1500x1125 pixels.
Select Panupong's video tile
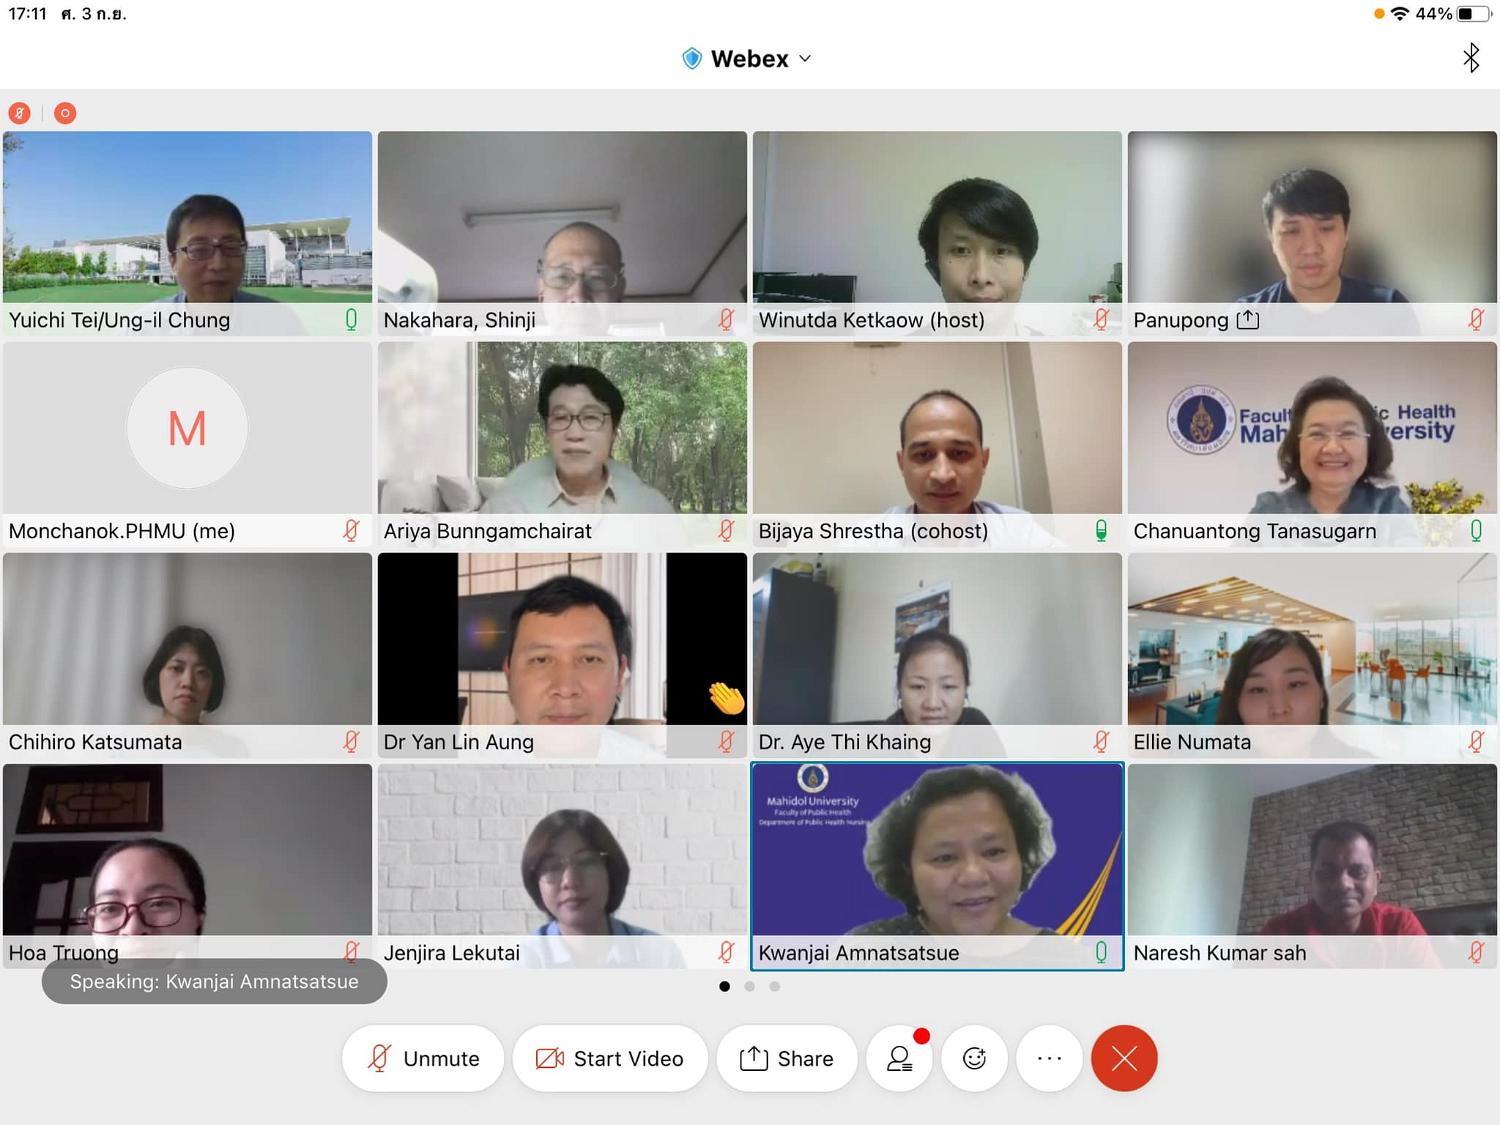(x=1312, y=233)
